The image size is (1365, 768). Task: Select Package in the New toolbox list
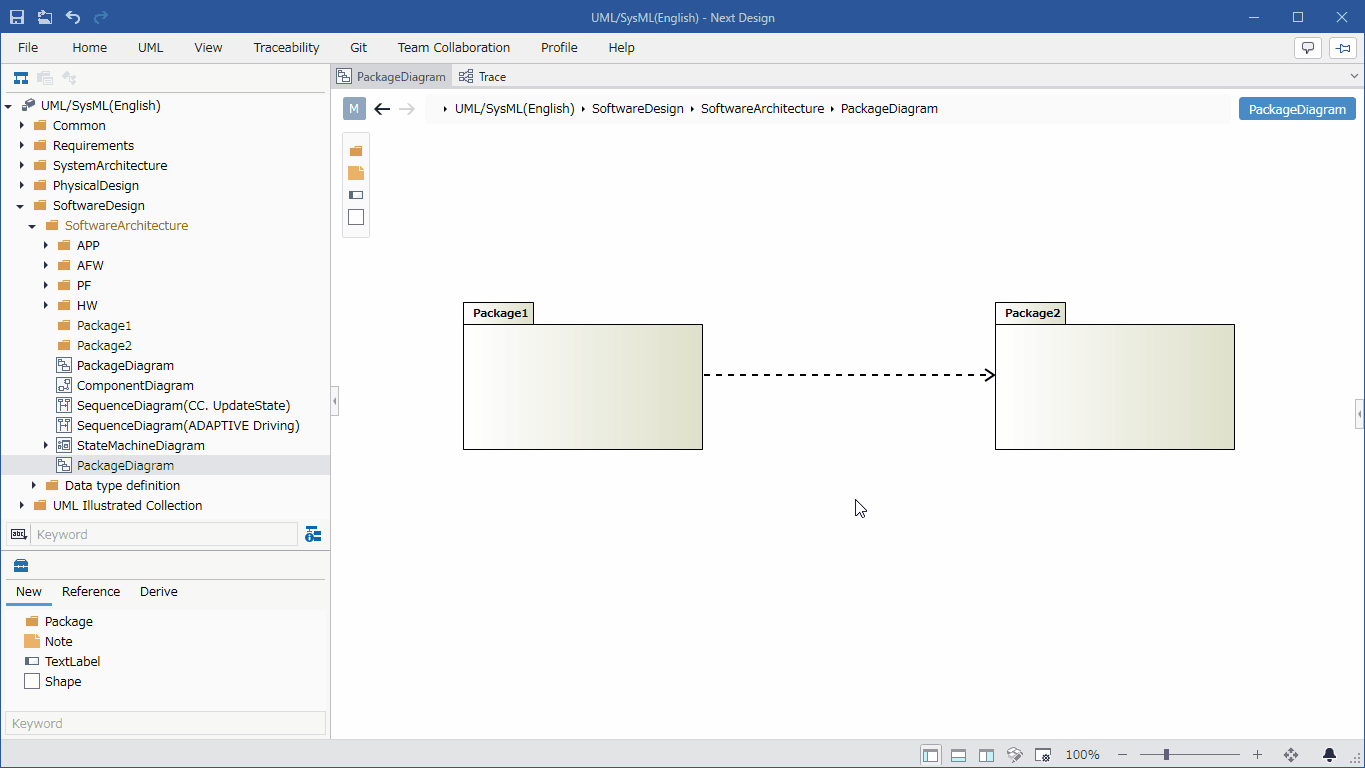(x=69, y=622)
